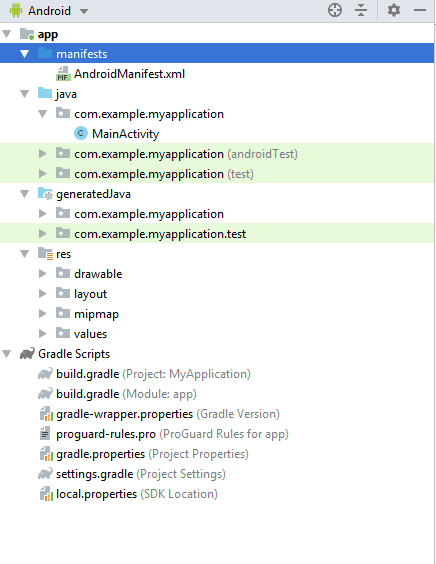Click the app module folder icon
Image resolution: width=436 pixels, height=564 pixels.
(27, 34)
